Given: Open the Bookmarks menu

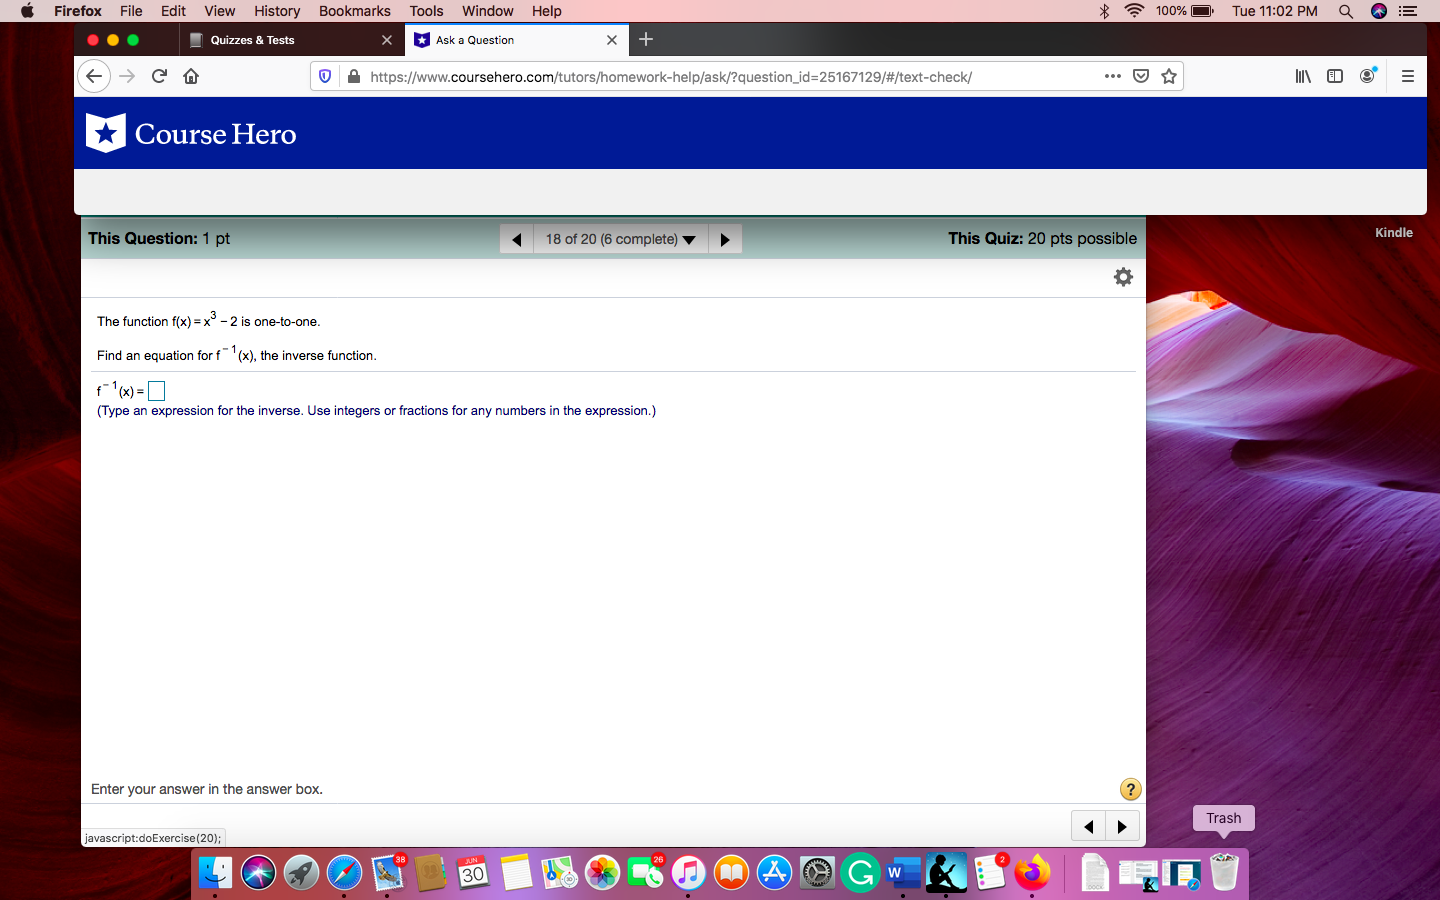Looking at the screenshot, I should [x=355, y=11].
